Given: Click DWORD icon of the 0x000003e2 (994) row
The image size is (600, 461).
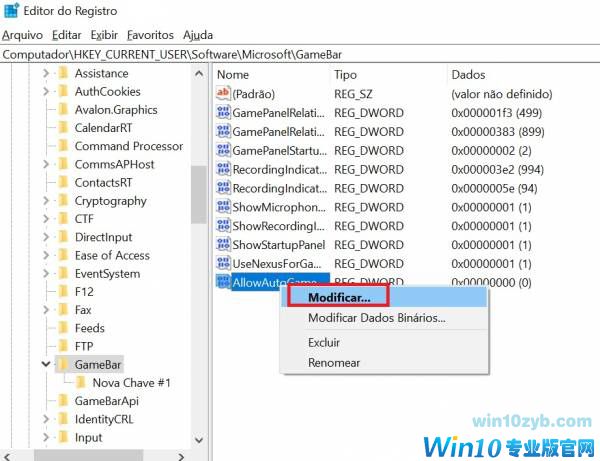Looking at the screenshot, I should click(x=223, y=169).
